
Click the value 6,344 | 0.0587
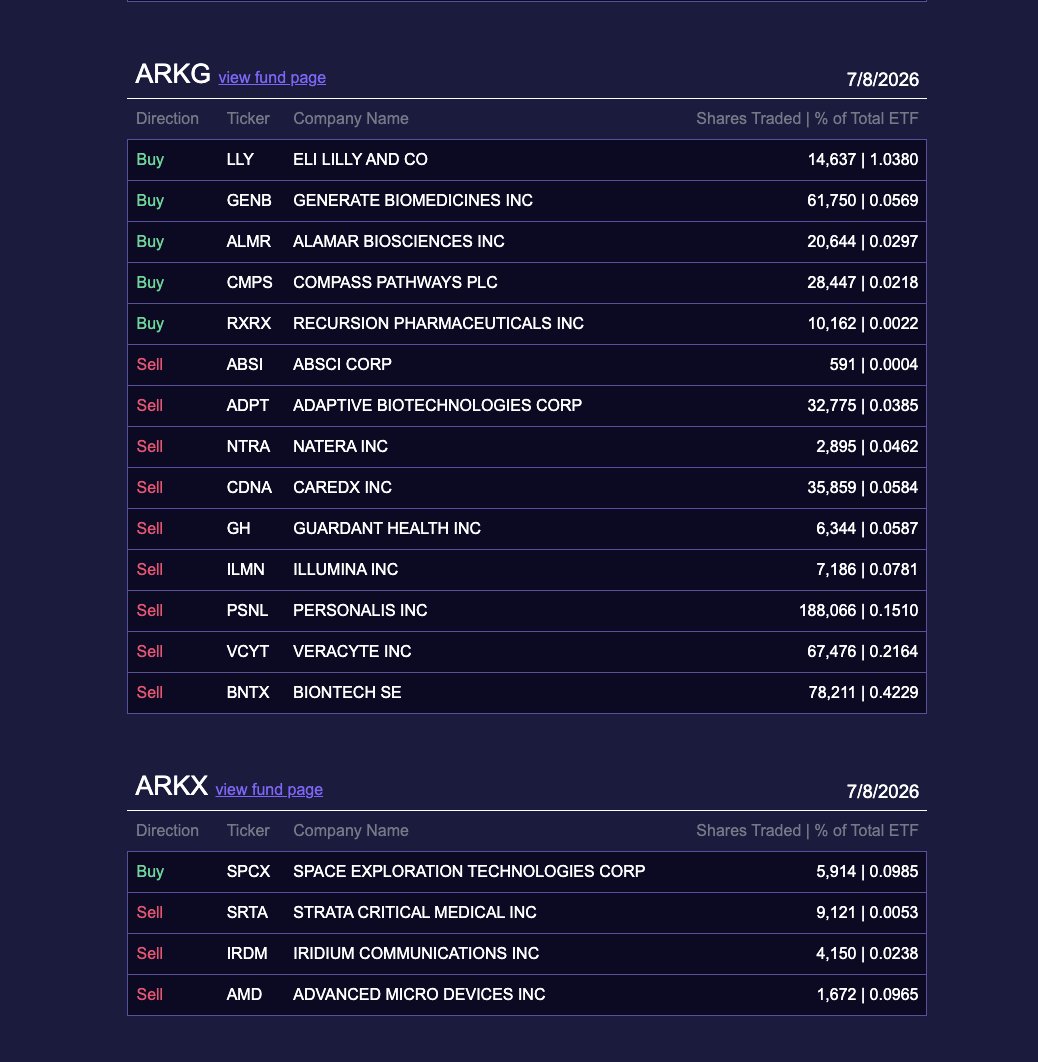(867, 528)
